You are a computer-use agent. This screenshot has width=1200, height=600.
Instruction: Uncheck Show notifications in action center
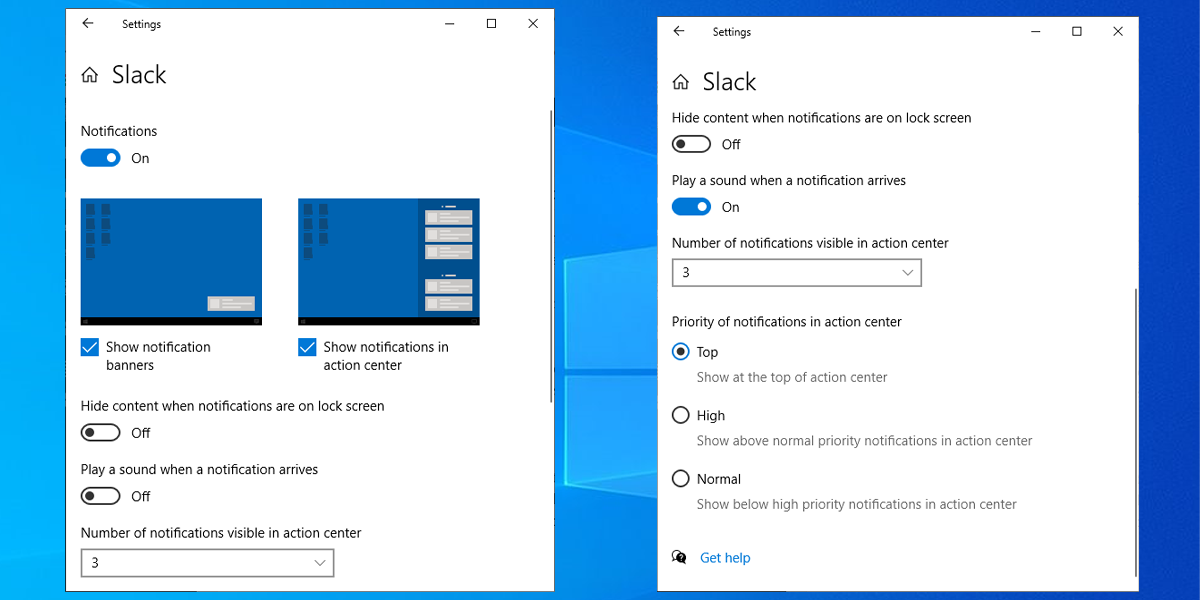pos(307,348)
